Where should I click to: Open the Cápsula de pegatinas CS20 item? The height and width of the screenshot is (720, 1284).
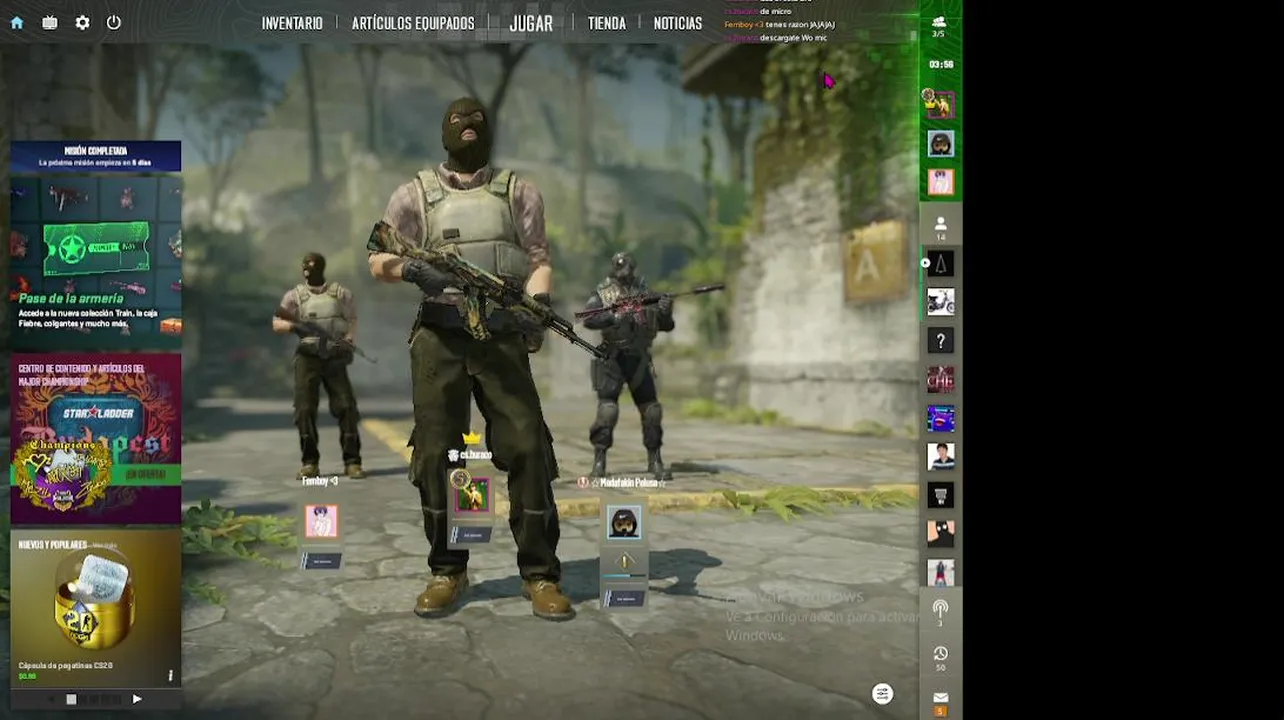tap(96, 608)
